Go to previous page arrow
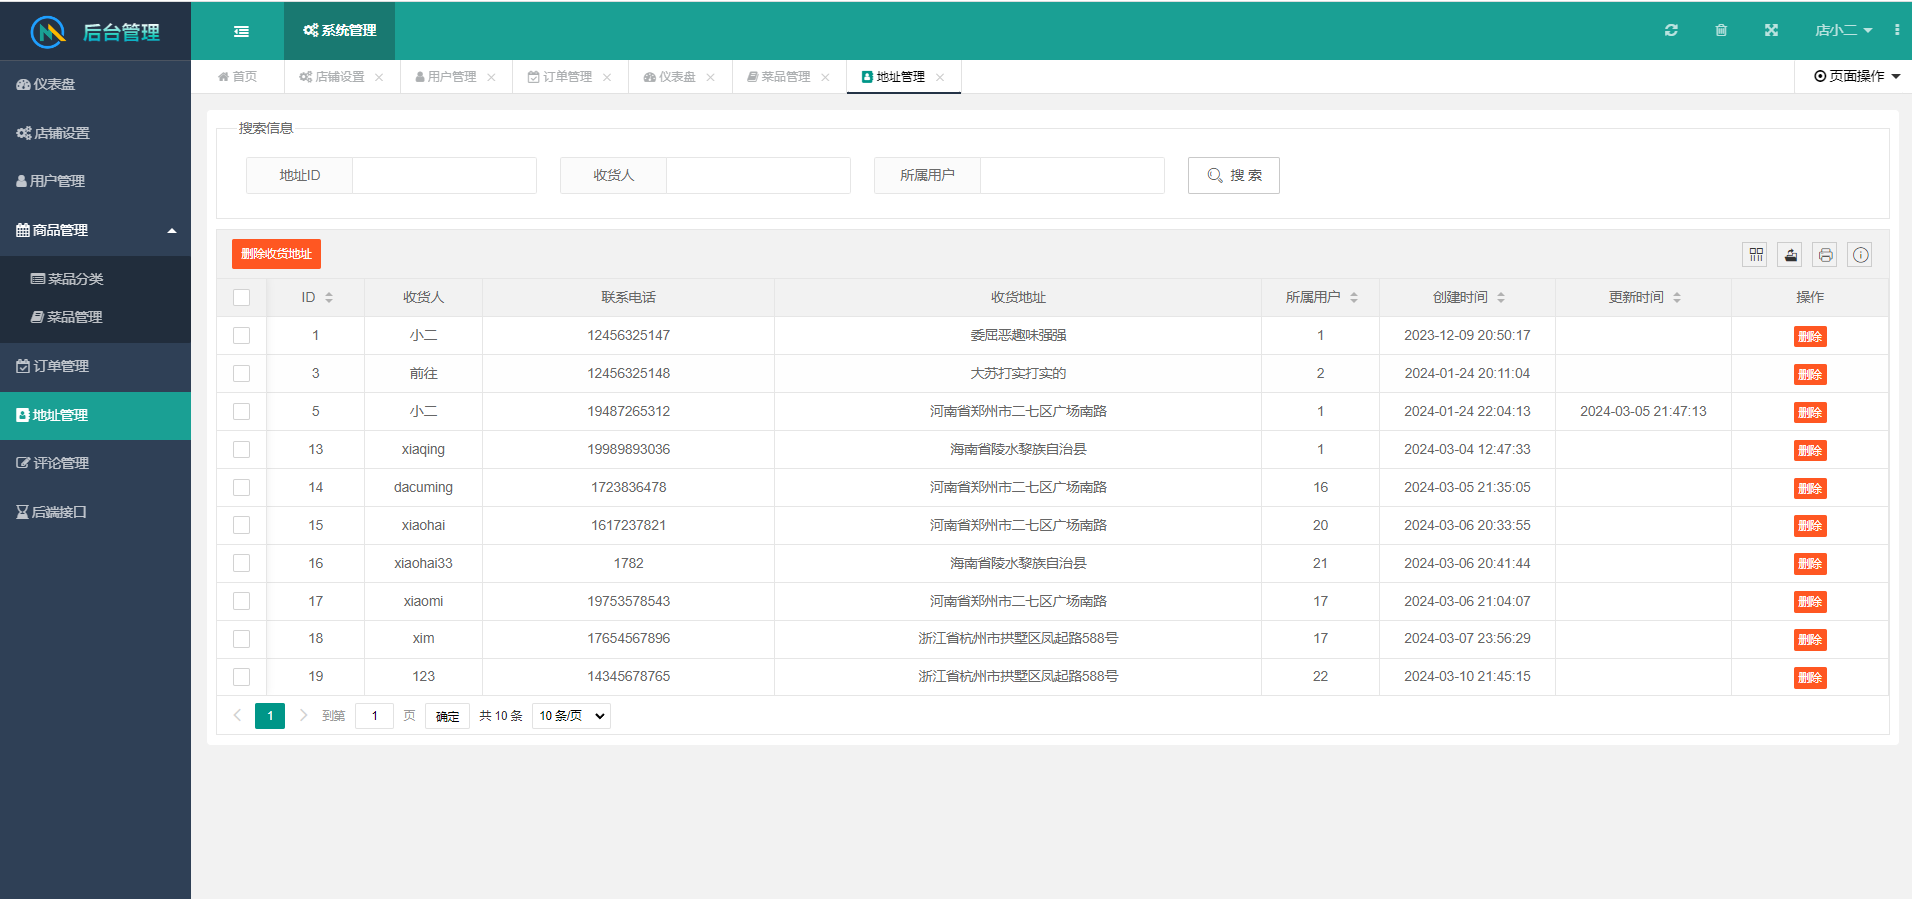This screenshot has width=1912, height=899. 238,715
